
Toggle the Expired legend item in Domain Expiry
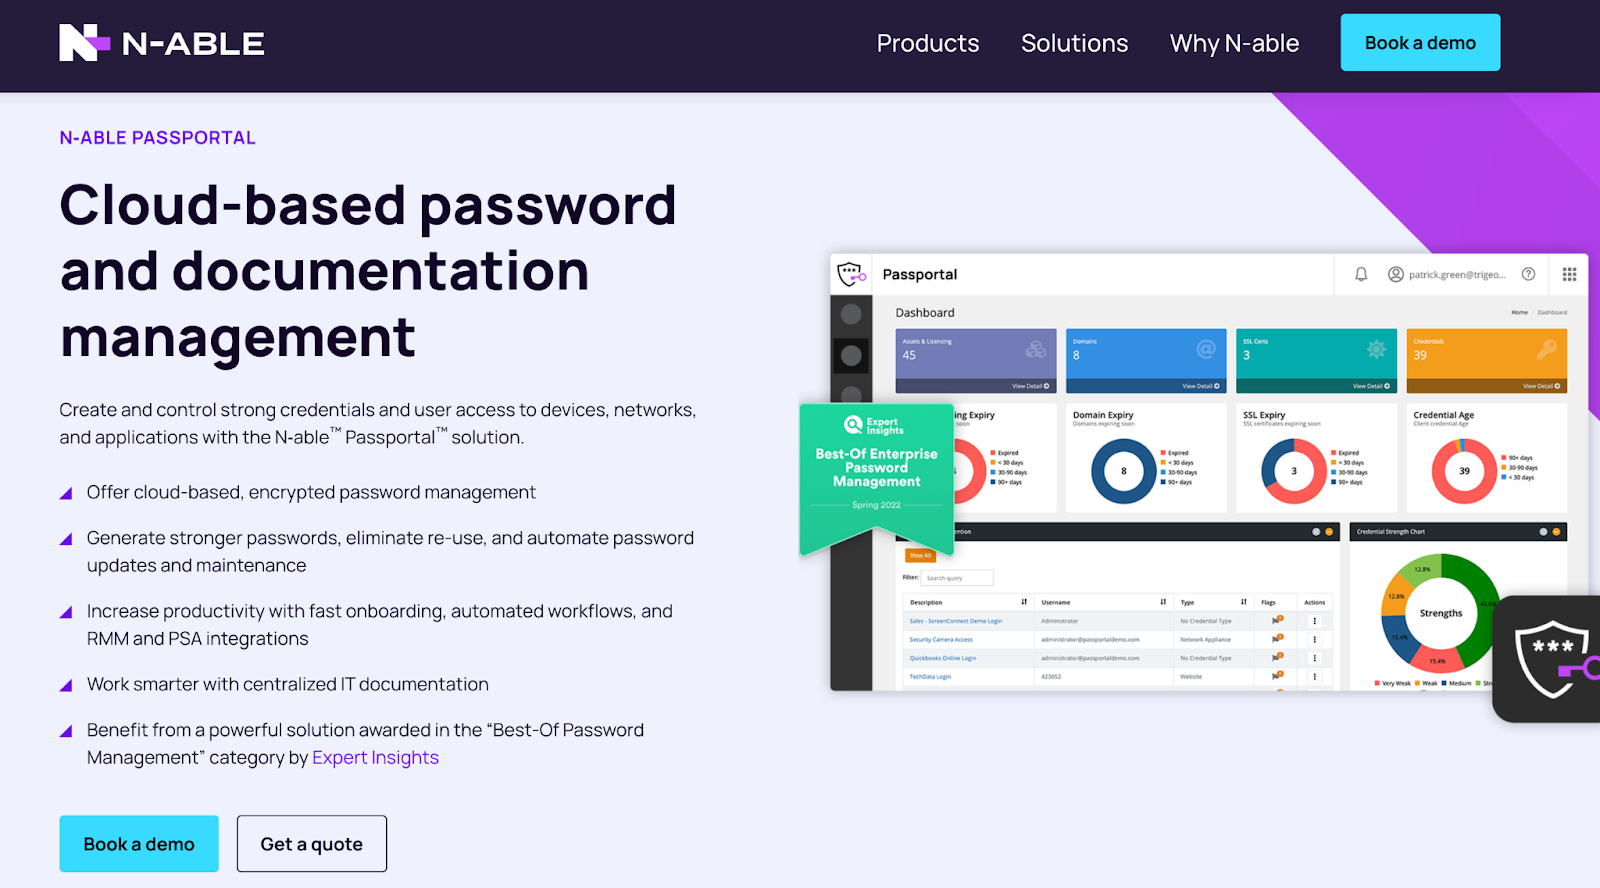1175,453
